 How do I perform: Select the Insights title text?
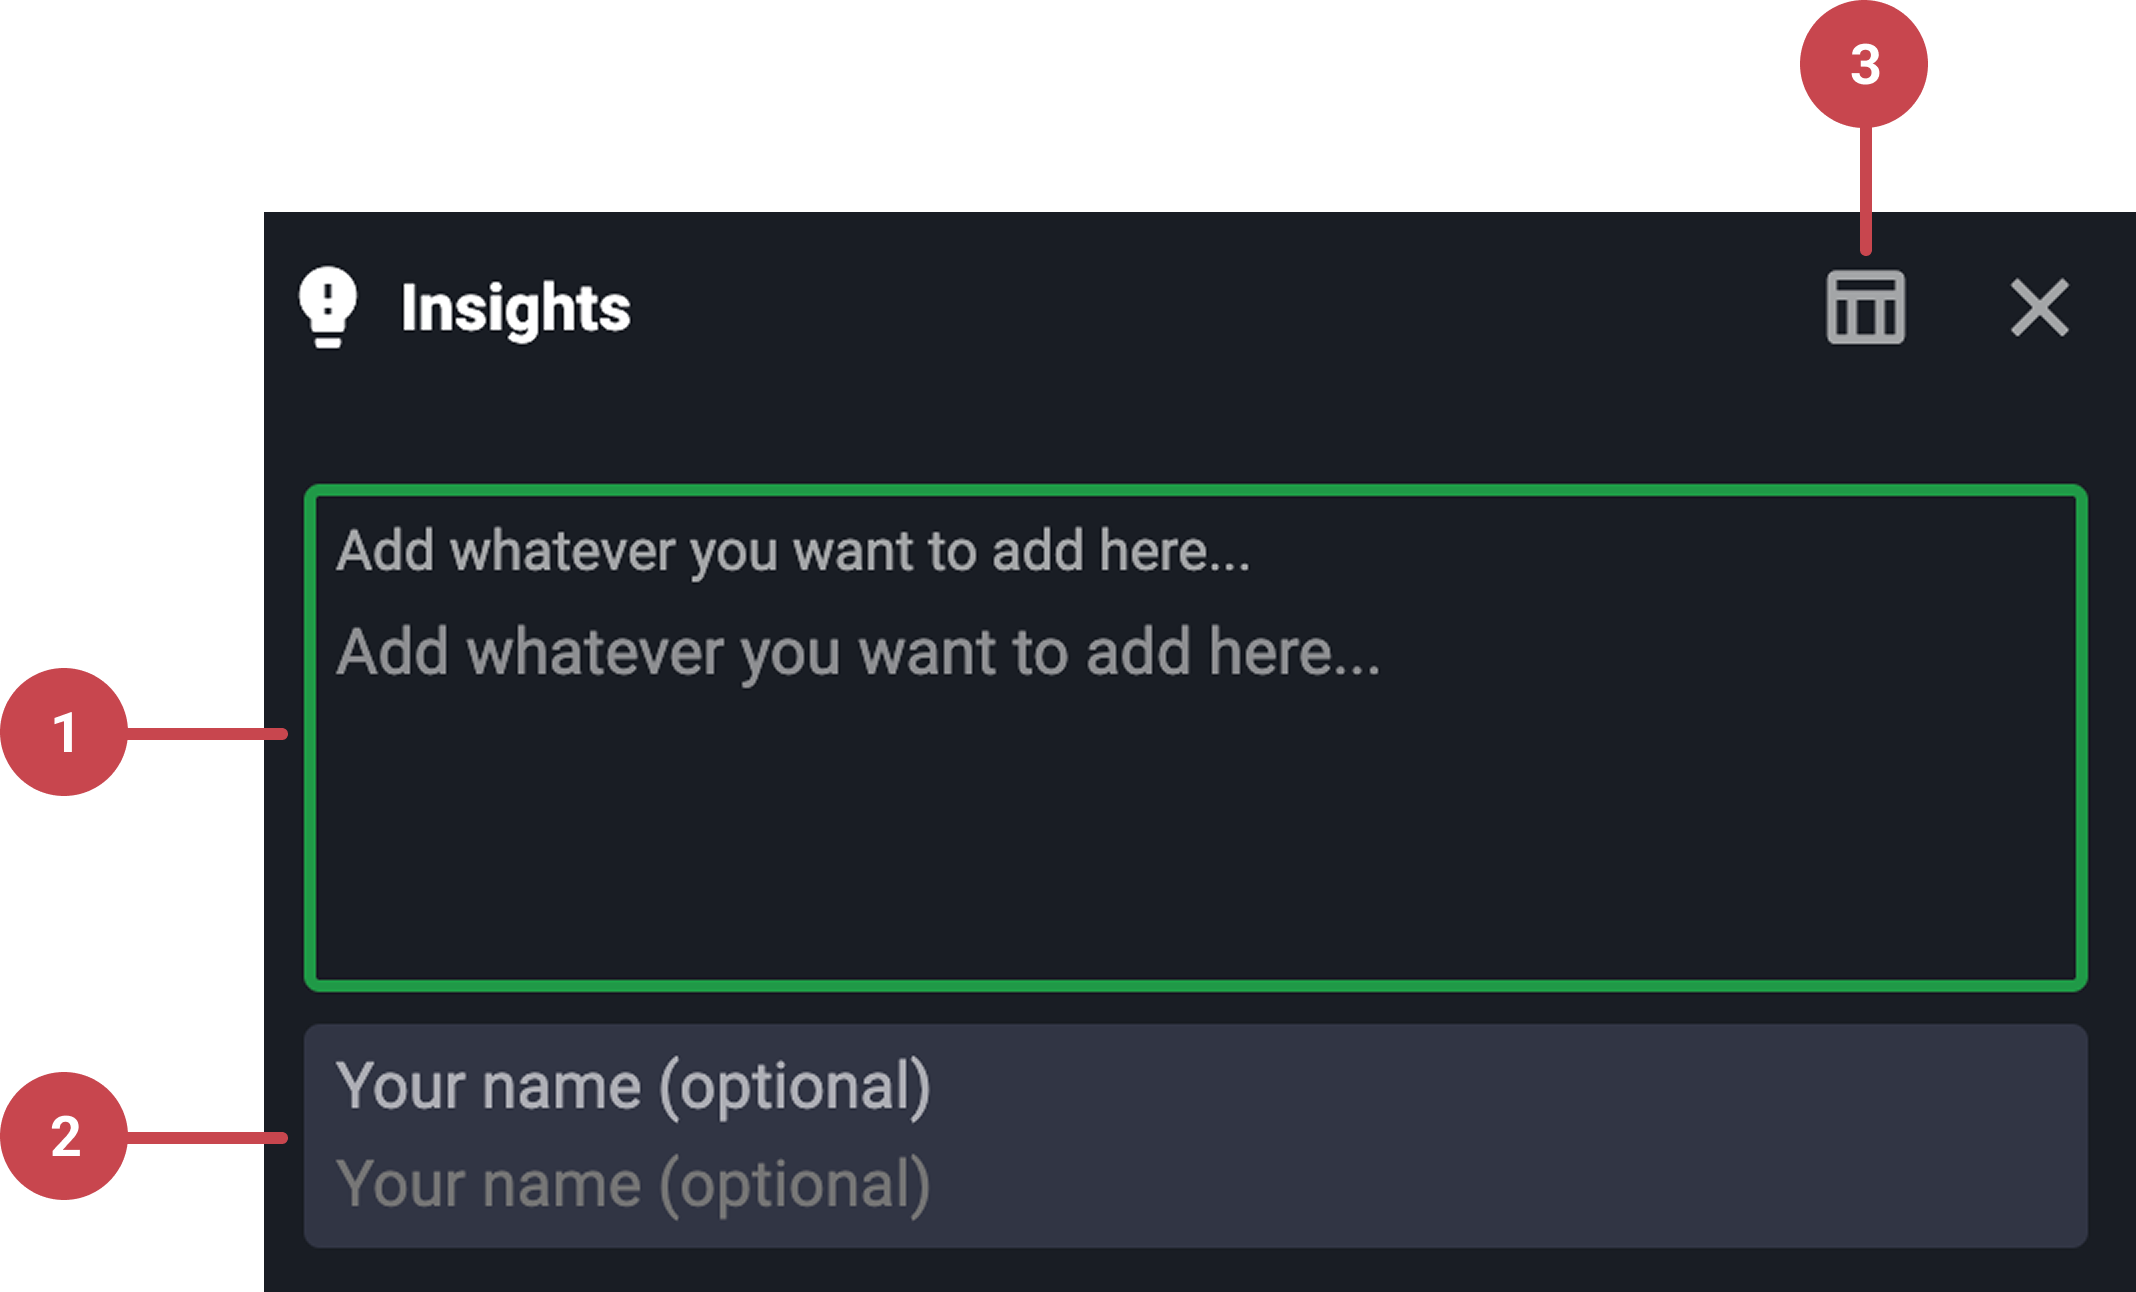[x=515, y=308]
